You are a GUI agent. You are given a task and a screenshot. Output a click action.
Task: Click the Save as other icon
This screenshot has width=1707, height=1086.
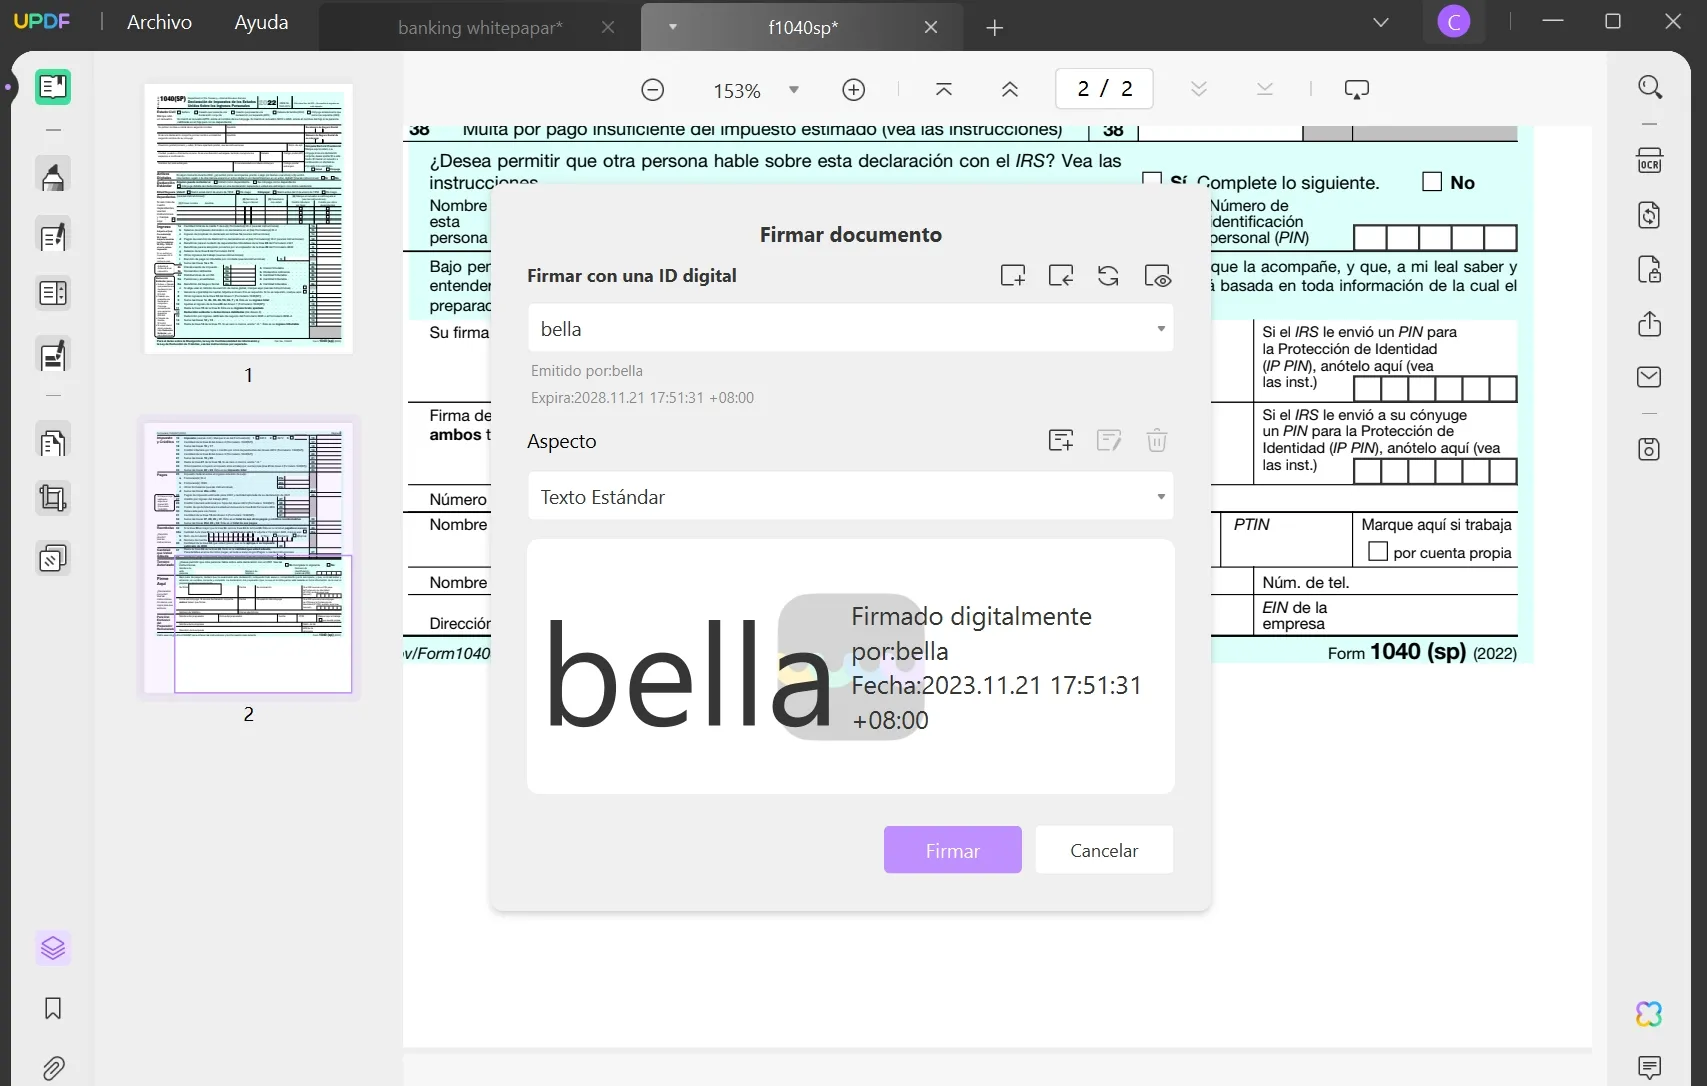tap(1650, 449)
